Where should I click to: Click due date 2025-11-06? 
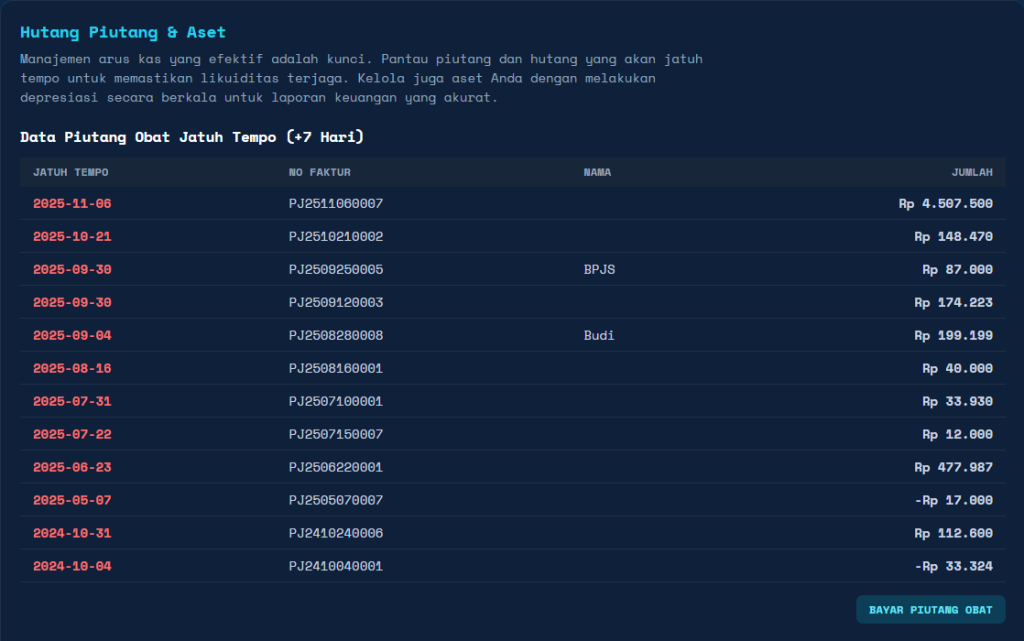pyautogui.click(x=72, y=204)
